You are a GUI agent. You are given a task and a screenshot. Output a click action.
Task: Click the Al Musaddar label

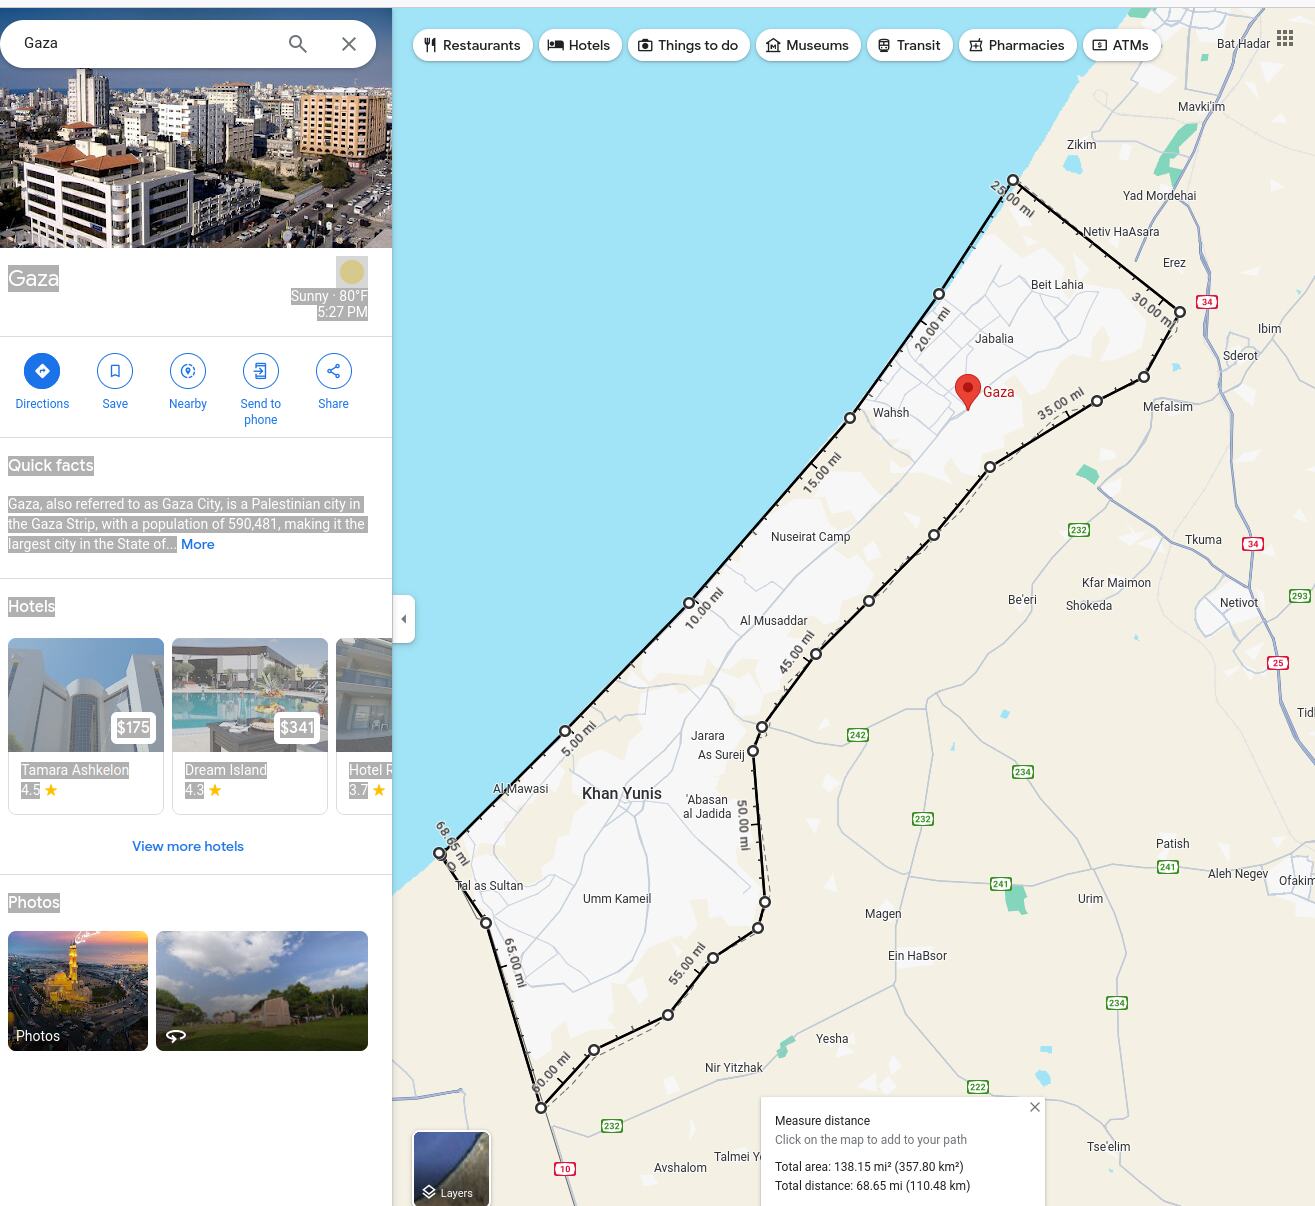coord(773,621)
